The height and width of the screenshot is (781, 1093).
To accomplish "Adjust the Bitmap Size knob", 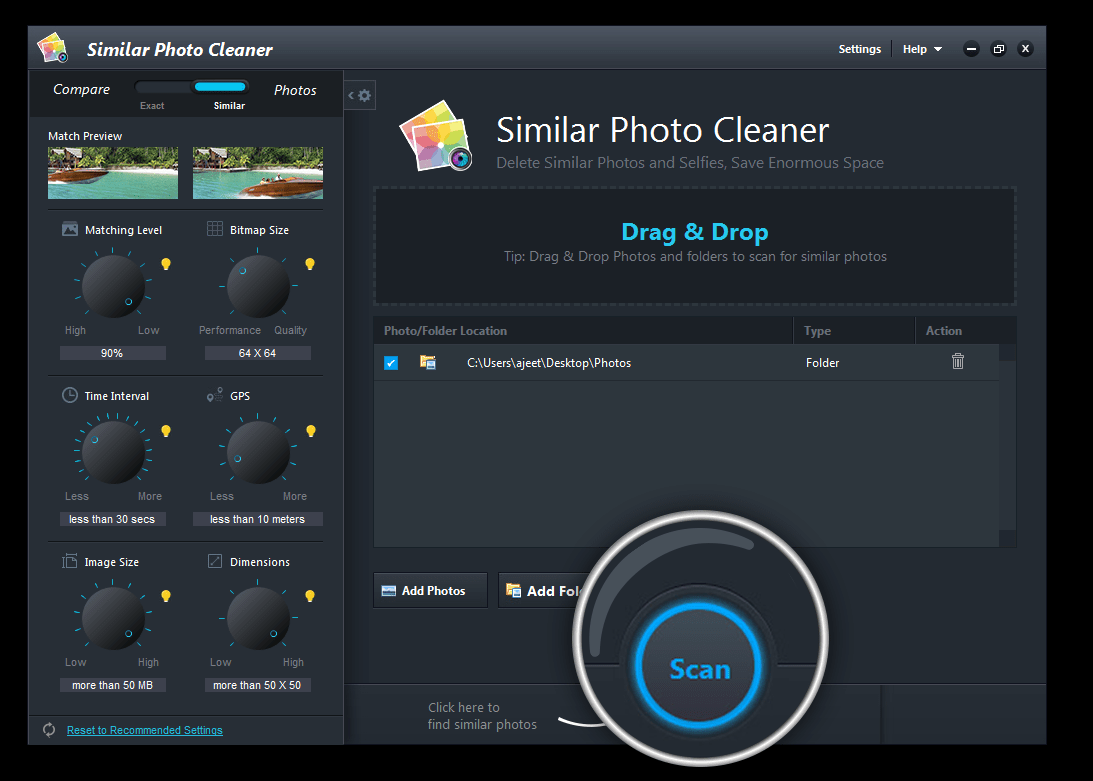I will [x=258, y=286].
